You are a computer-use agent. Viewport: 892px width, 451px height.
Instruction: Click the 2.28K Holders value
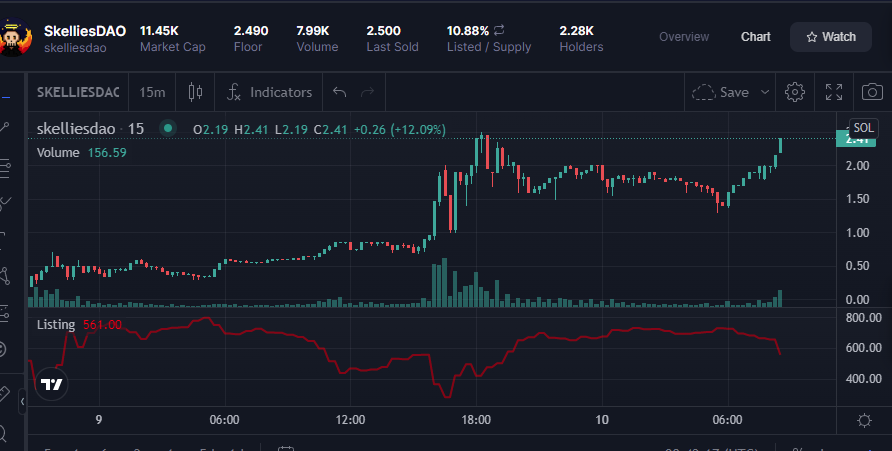[x=577, y=31]
